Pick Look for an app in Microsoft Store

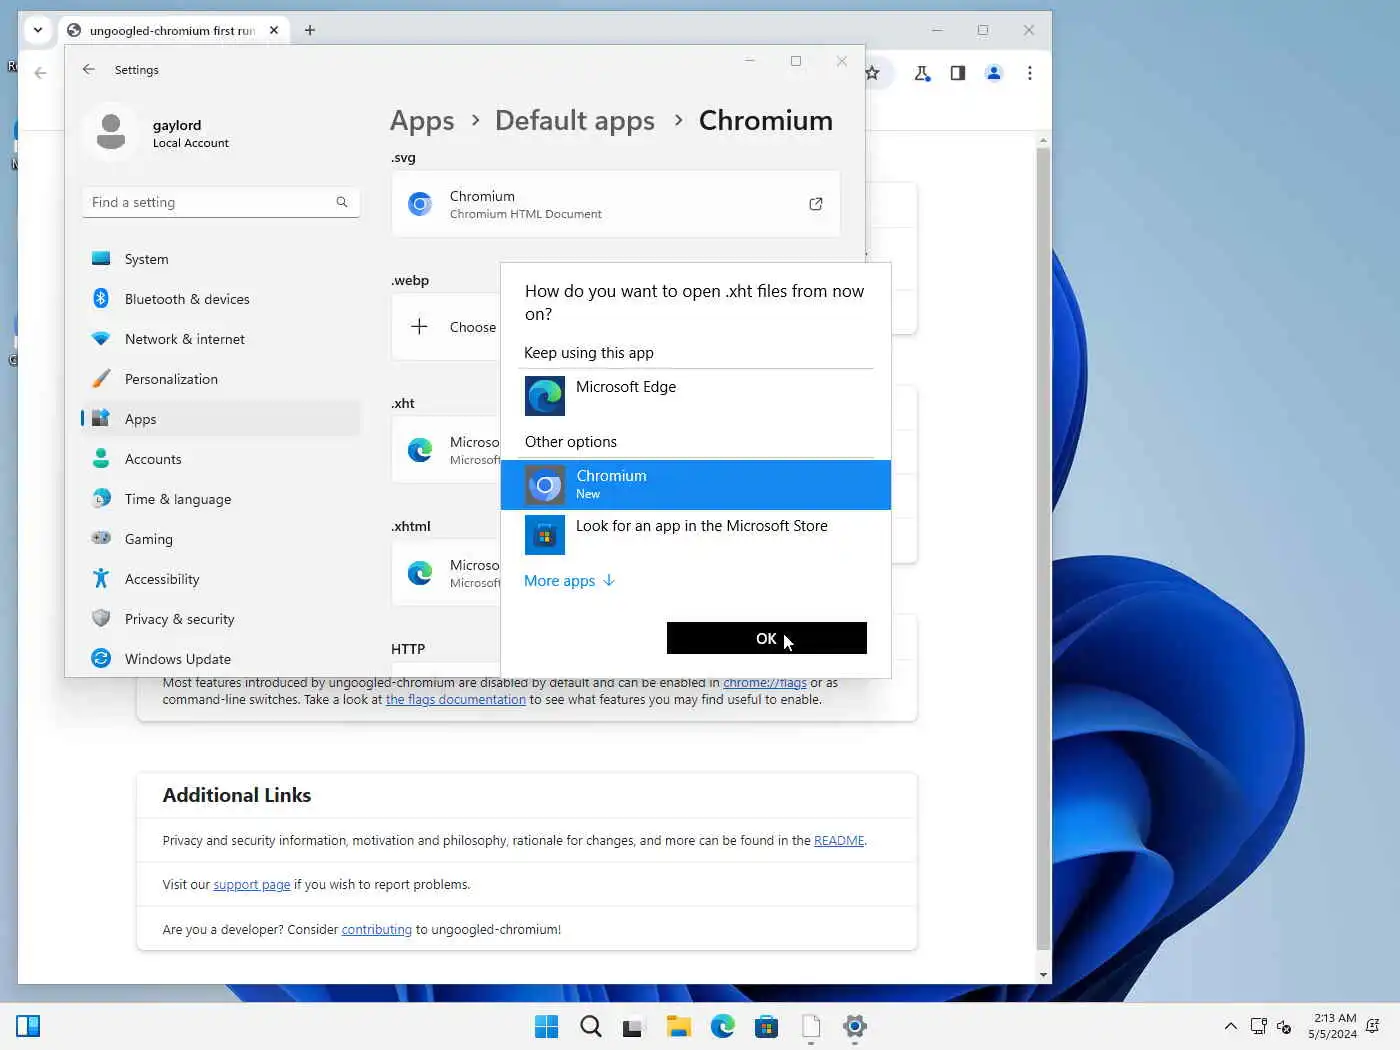pos(695,535)
